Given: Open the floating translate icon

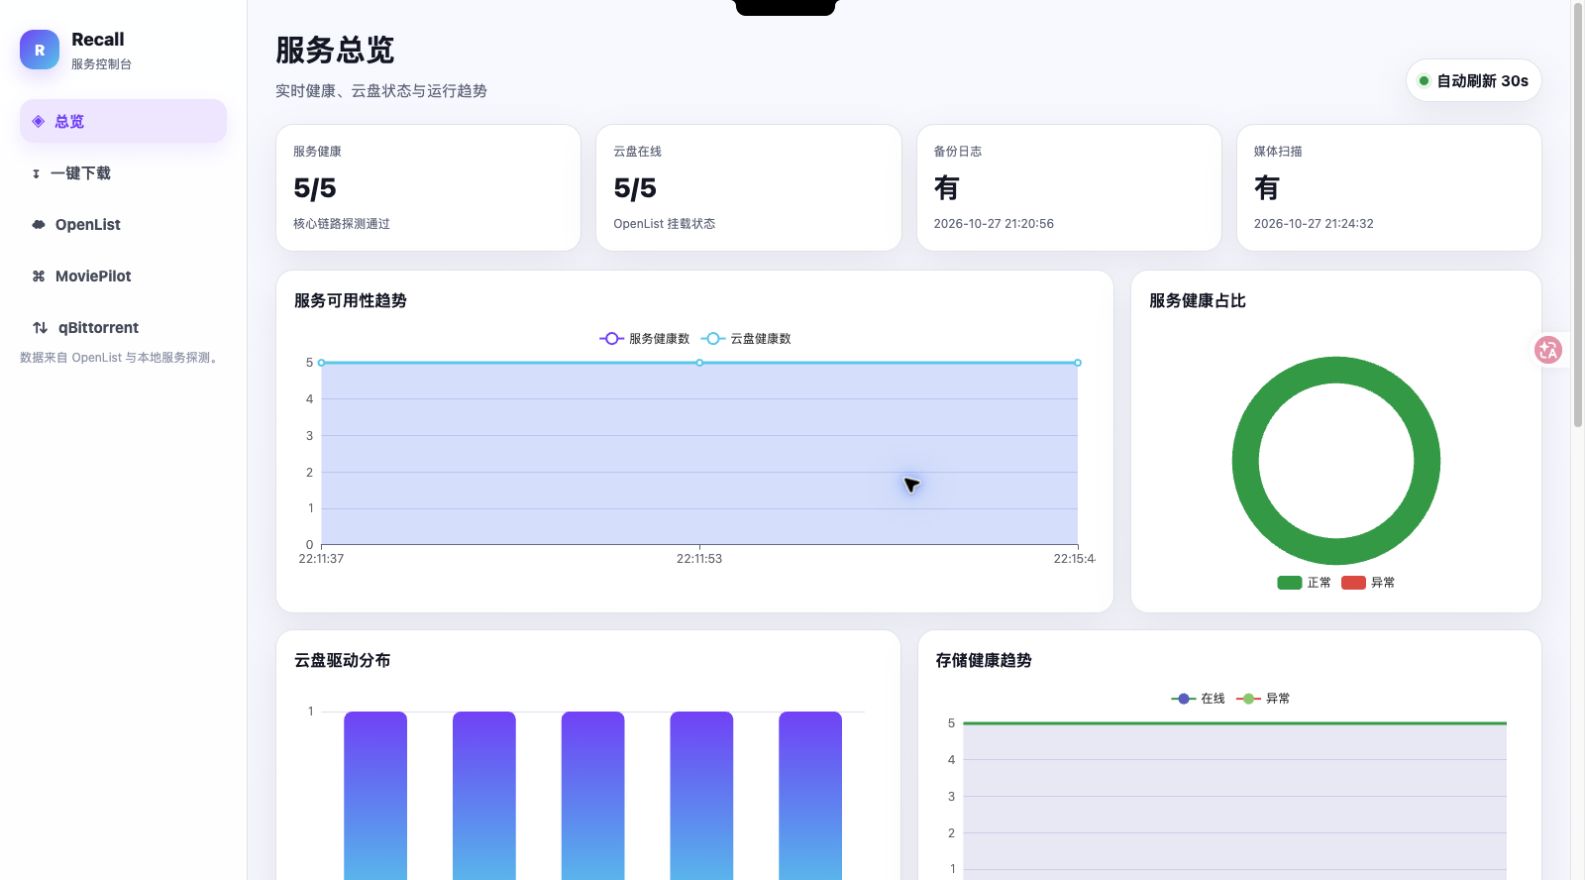Looking at the screenshot, I should 1548,350.
